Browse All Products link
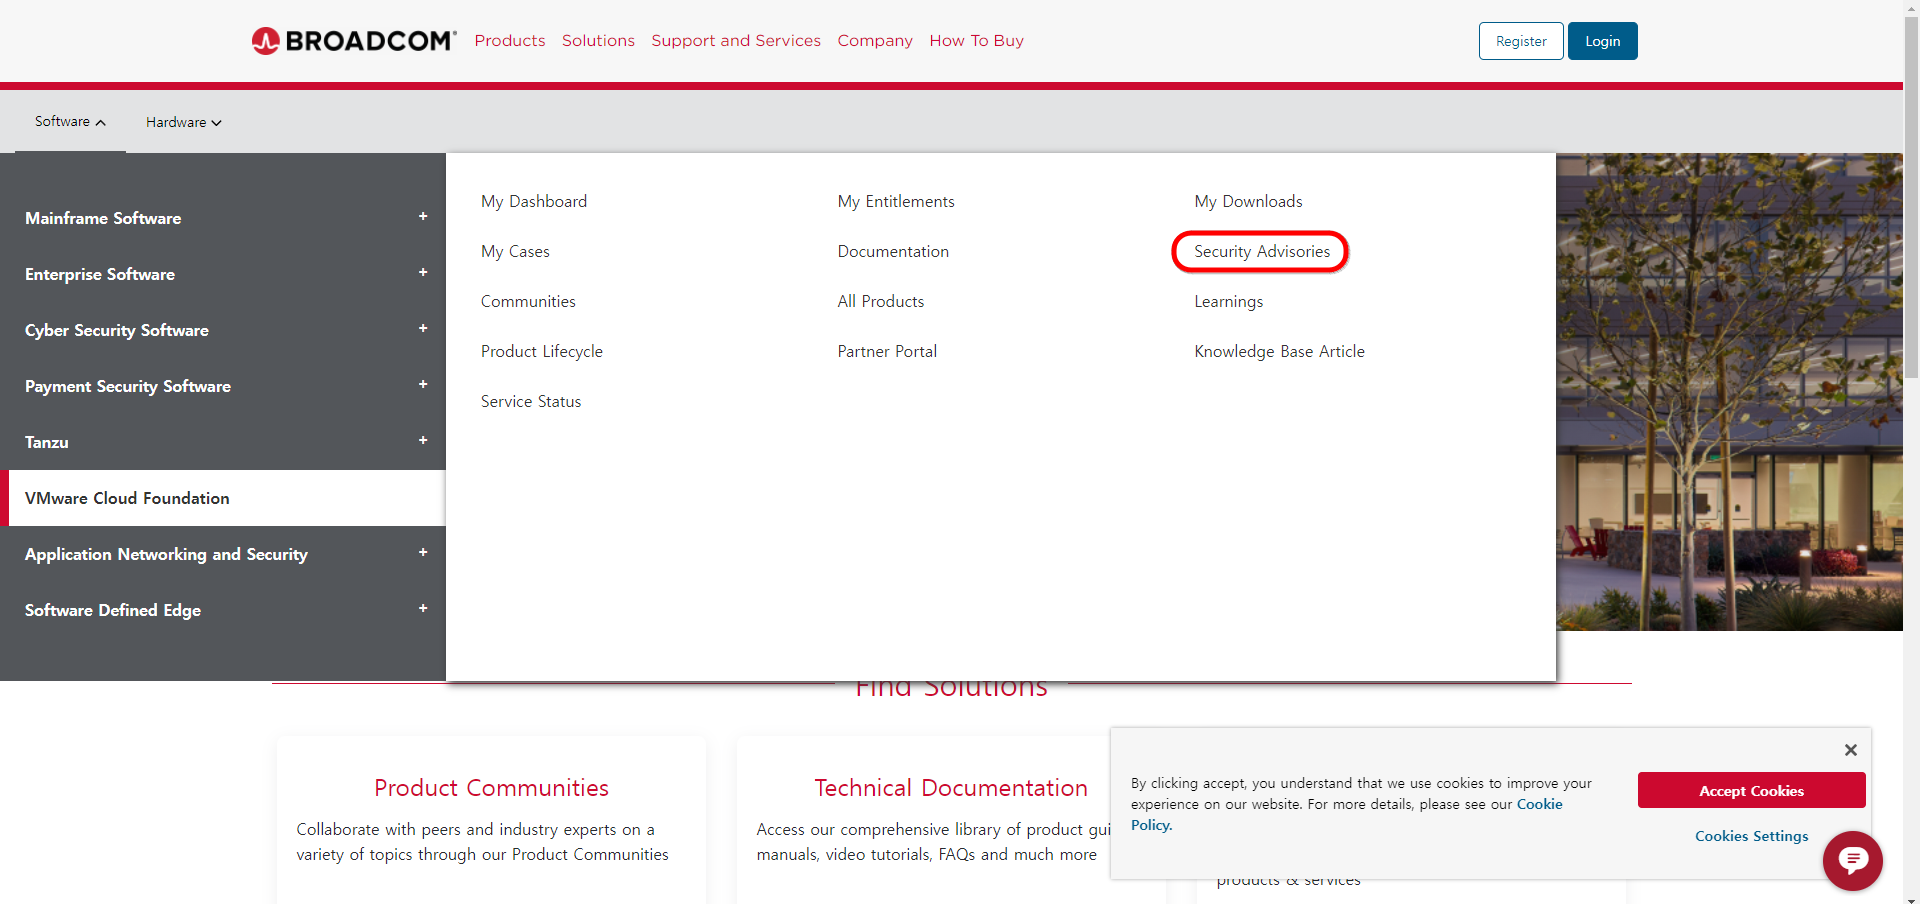Screen dimensions: 1920x904 [881, 302]
